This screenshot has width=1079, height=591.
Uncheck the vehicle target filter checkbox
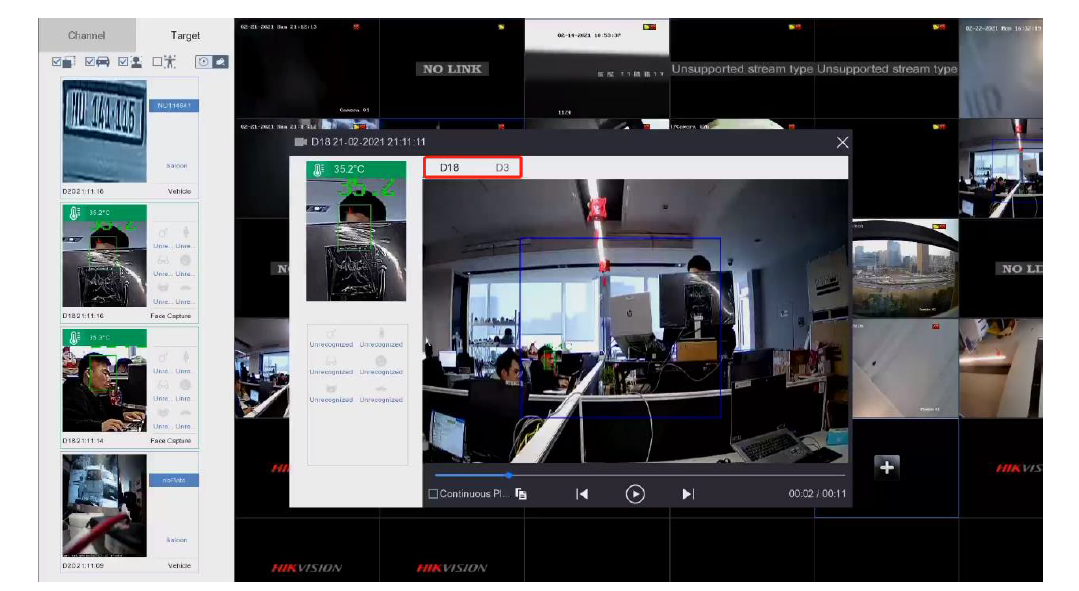click(x=91, y=61)
